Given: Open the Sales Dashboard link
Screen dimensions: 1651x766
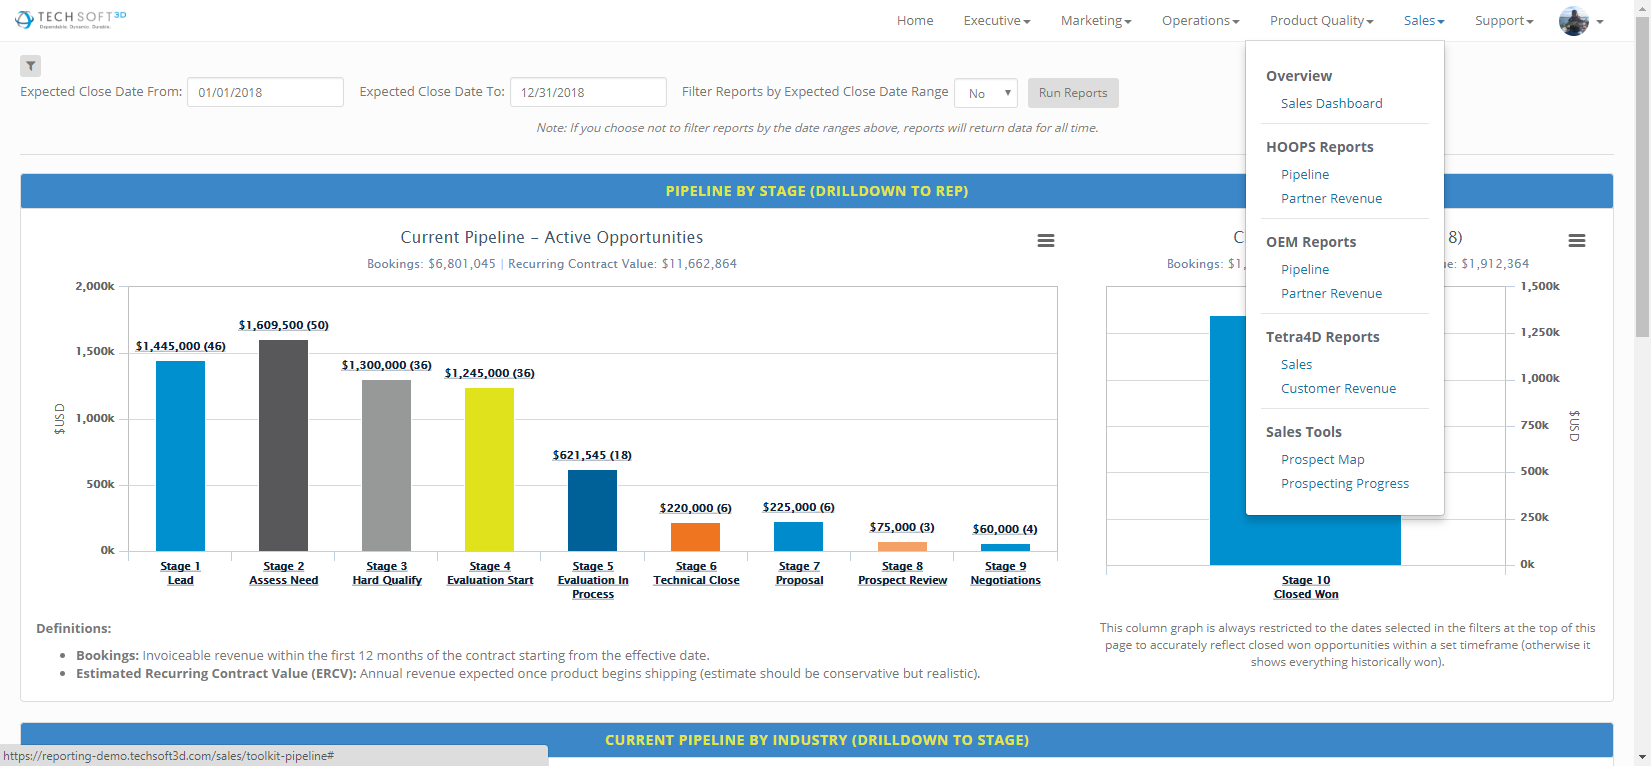Looking at the screenshot, I should click(1331, 103).
